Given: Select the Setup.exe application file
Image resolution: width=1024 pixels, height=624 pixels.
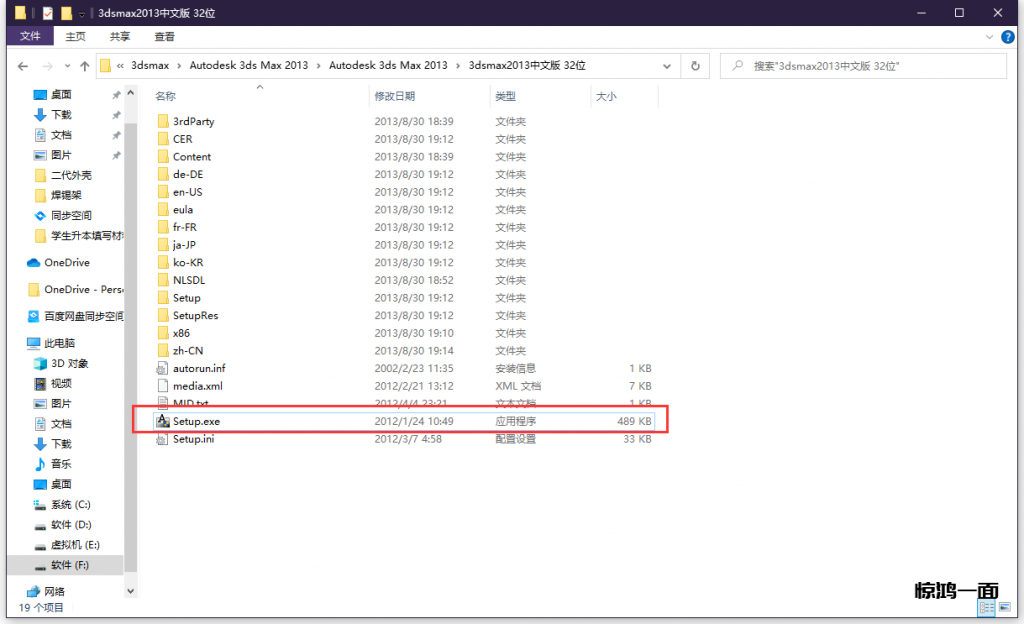Looking at the screenshot, I should (196, 422).
